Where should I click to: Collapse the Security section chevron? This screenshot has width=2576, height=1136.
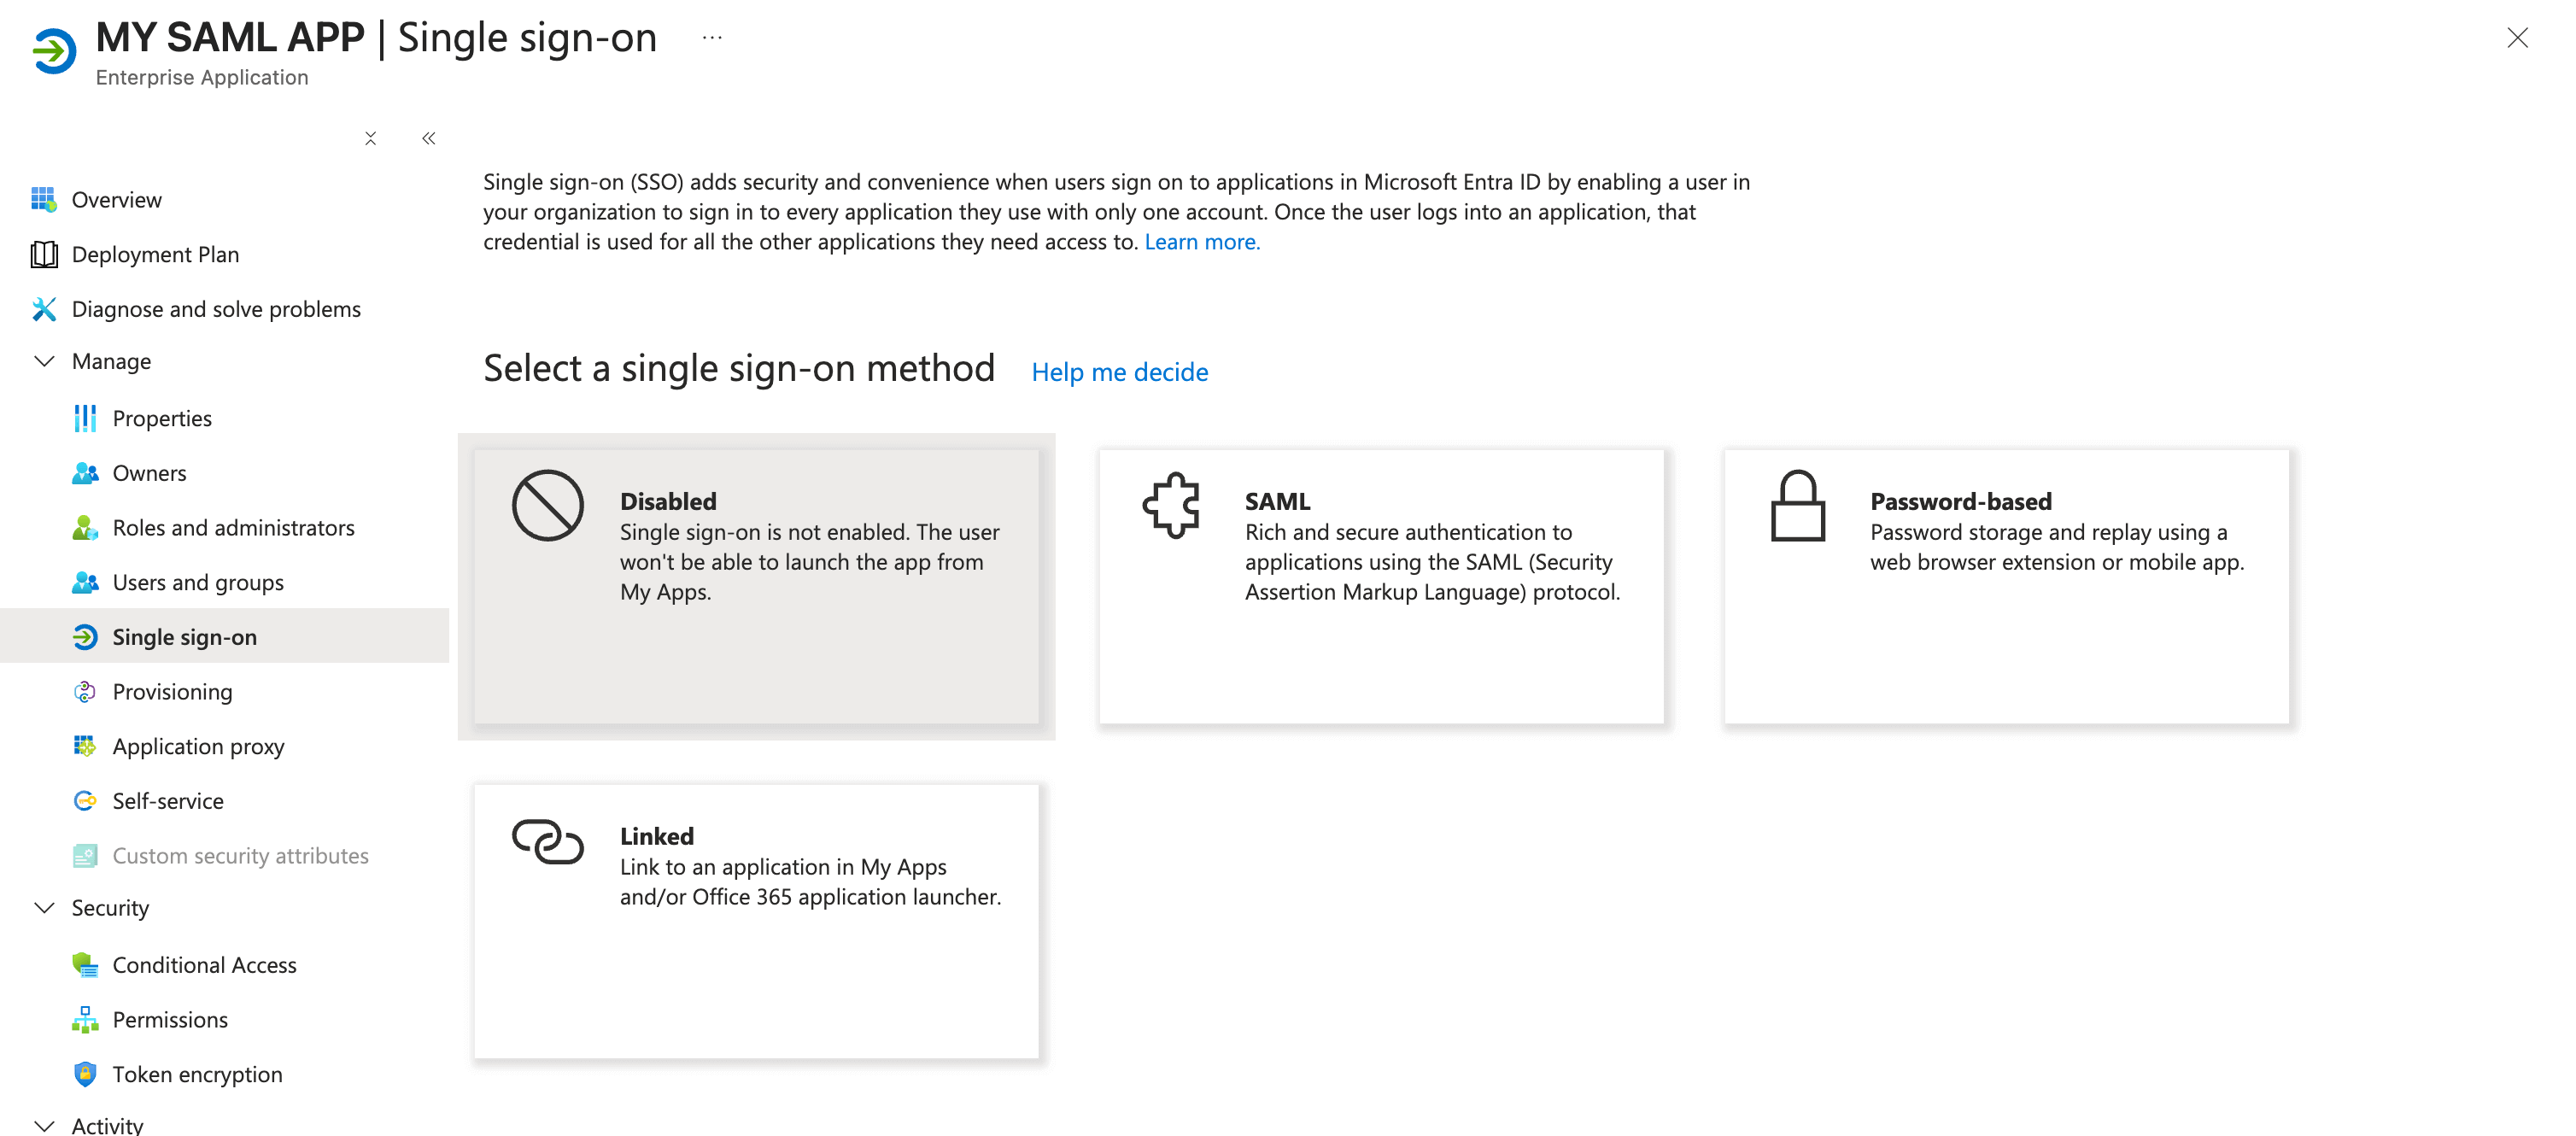point(44,908)
